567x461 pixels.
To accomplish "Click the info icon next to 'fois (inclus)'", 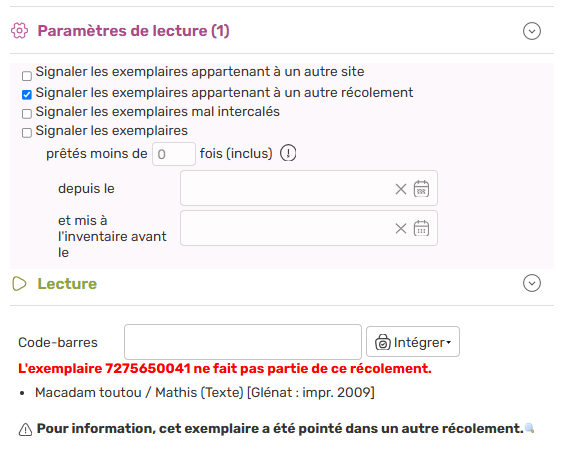I will [288, 153].
